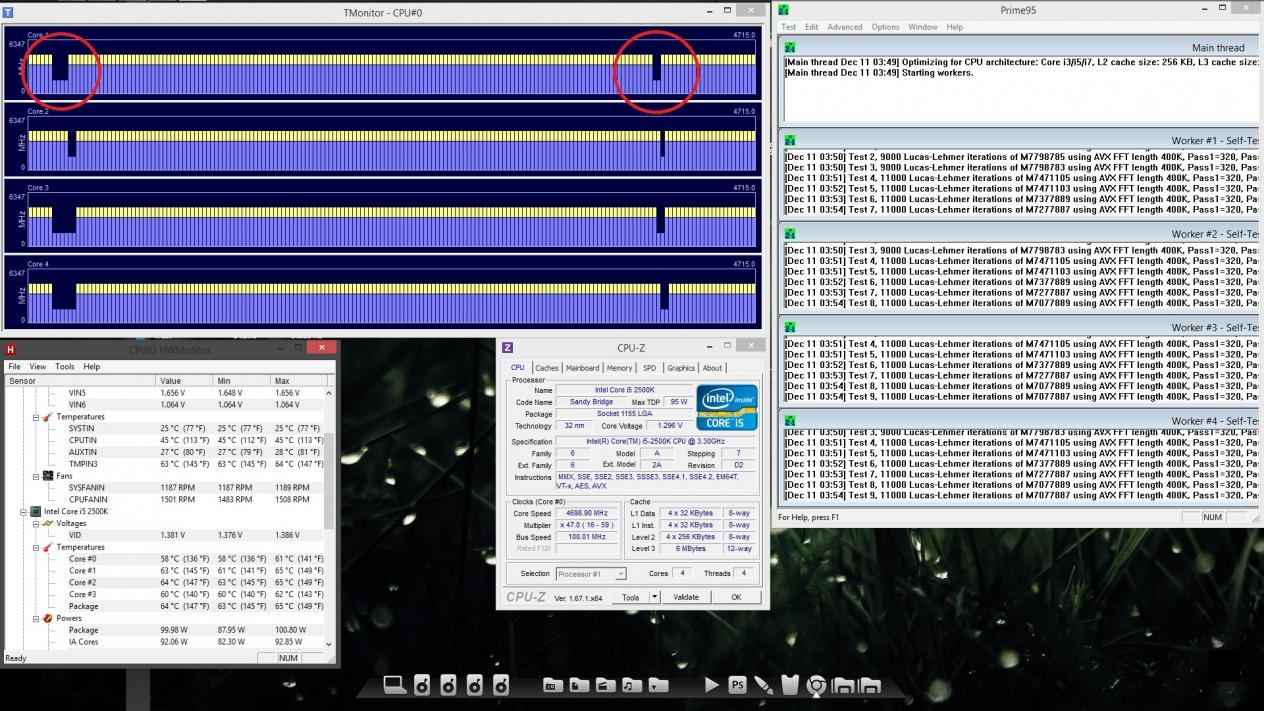Image resolution: width=1264 pixels, height=711 pixels.
Task: Click the Value column header in HWMonitor
Action: 185,381
